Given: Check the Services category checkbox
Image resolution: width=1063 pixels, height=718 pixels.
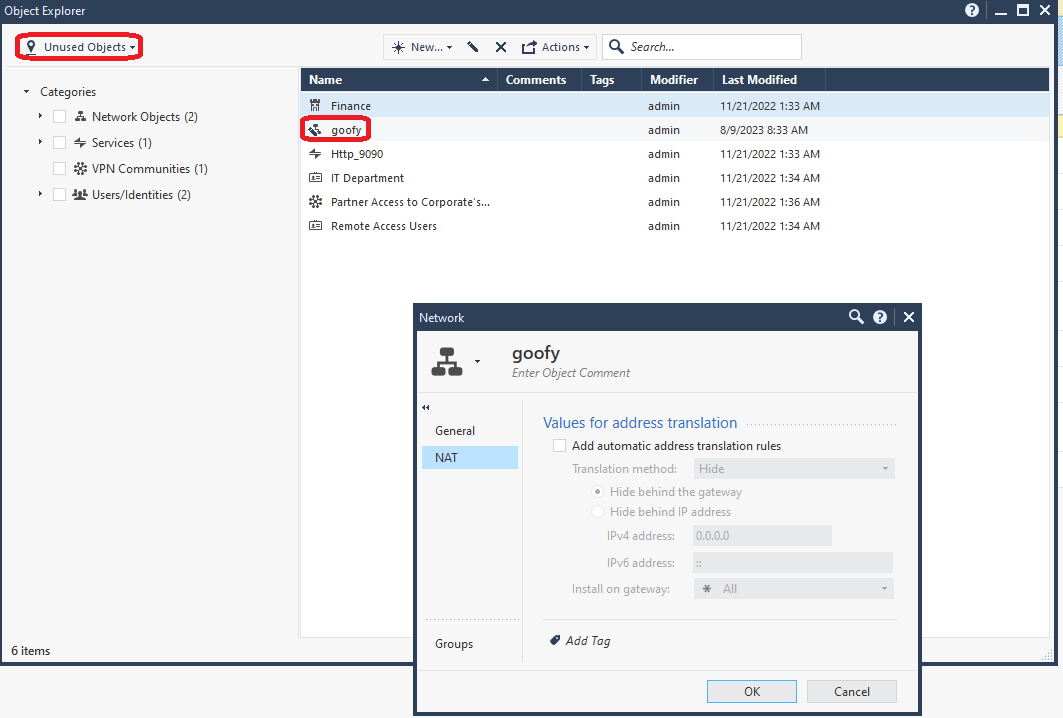Looking at the screenshot, I should pos(60,142).
